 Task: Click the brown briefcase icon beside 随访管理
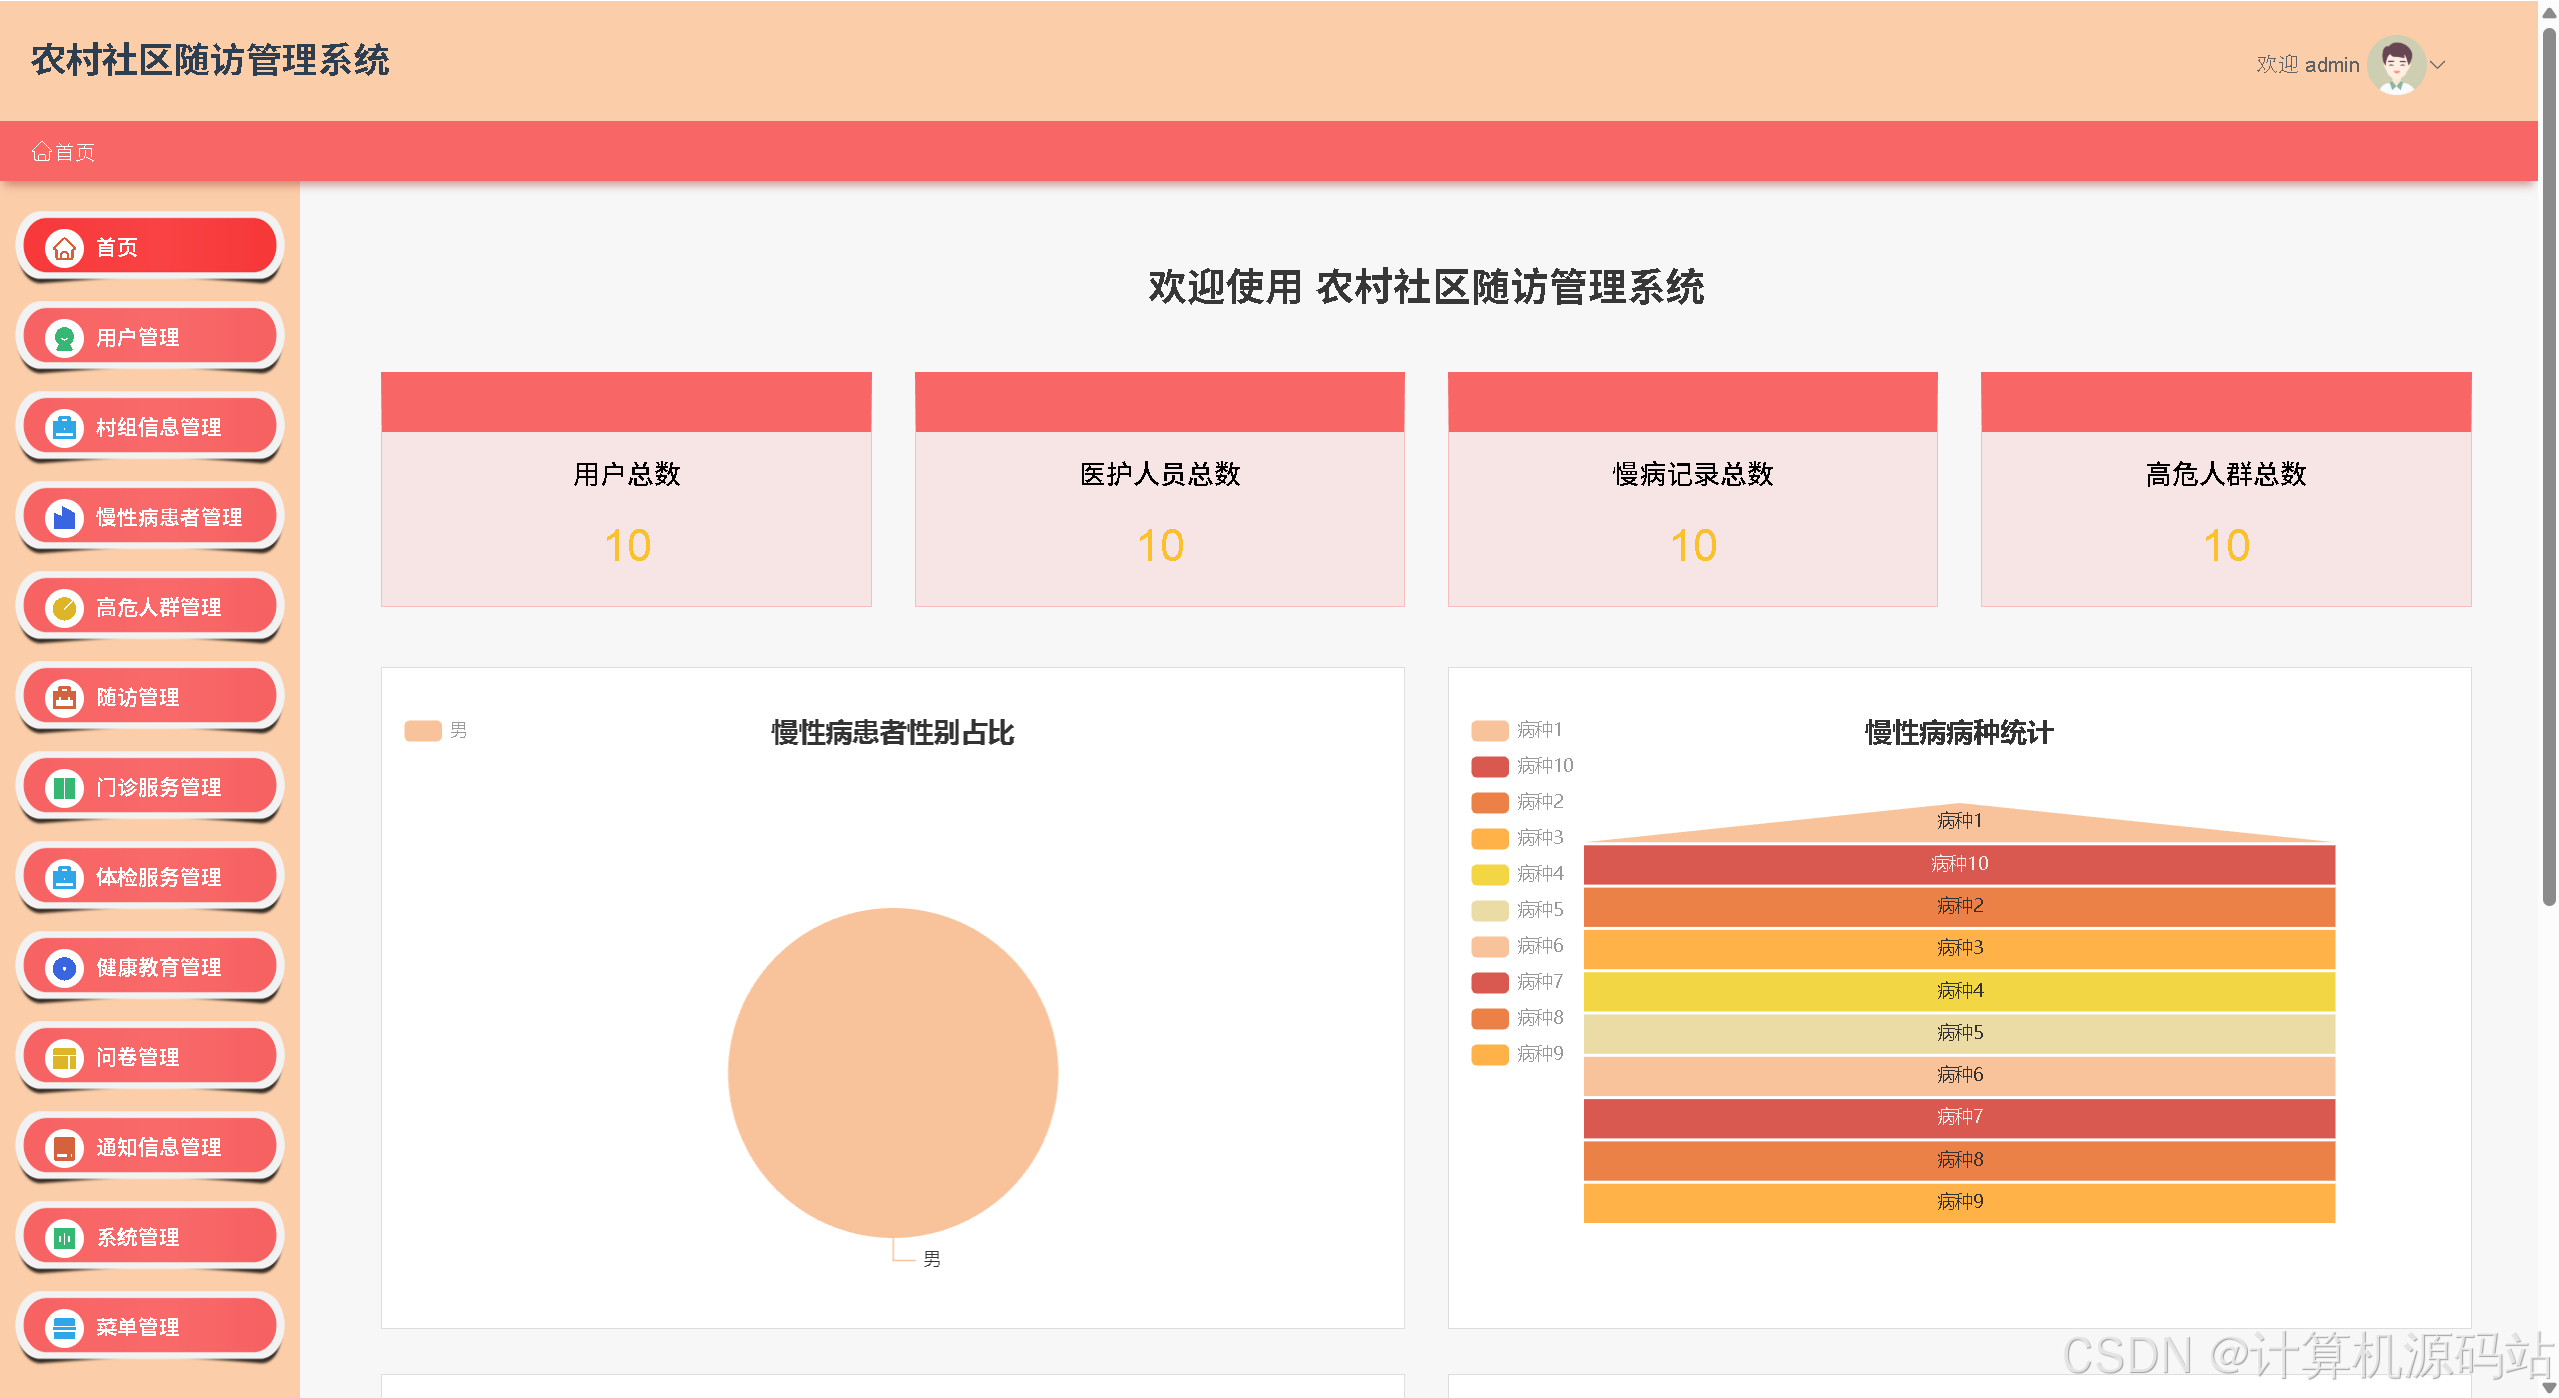point(64,698)
